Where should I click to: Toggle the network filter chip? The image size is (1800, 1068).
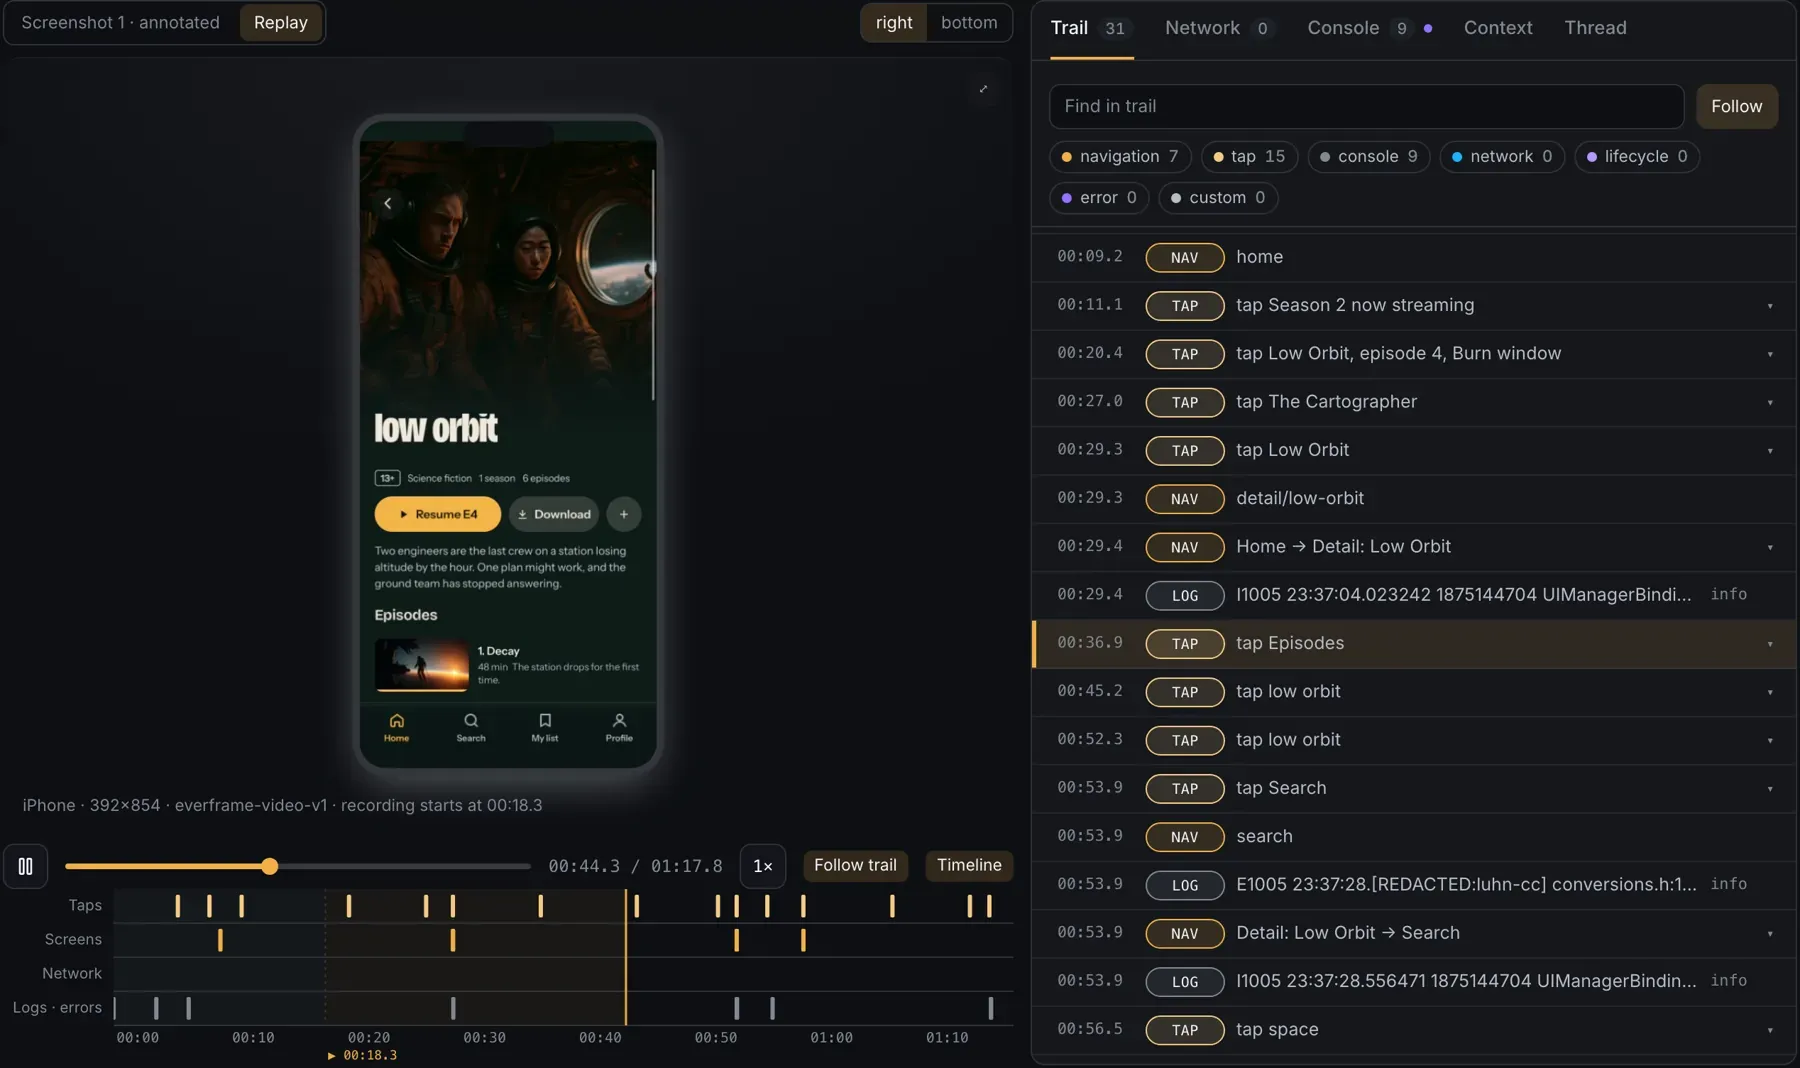pyautogui.click(x=1502, y=157)
